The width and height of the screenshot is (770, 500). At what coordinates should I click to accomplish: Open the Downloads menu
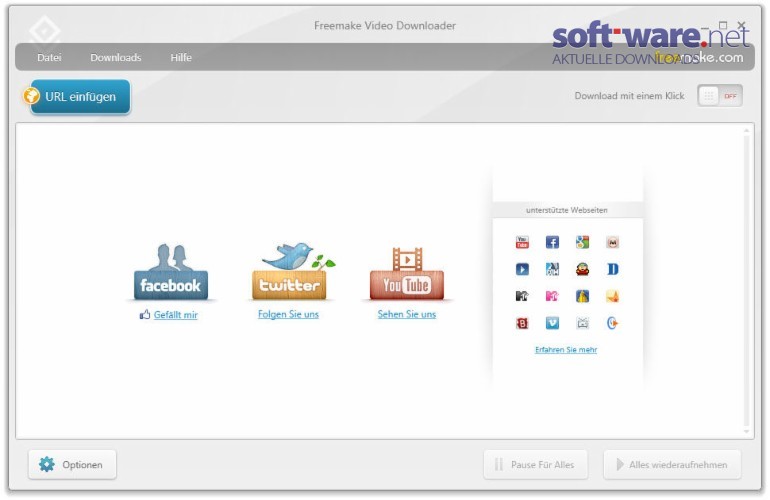115,57
